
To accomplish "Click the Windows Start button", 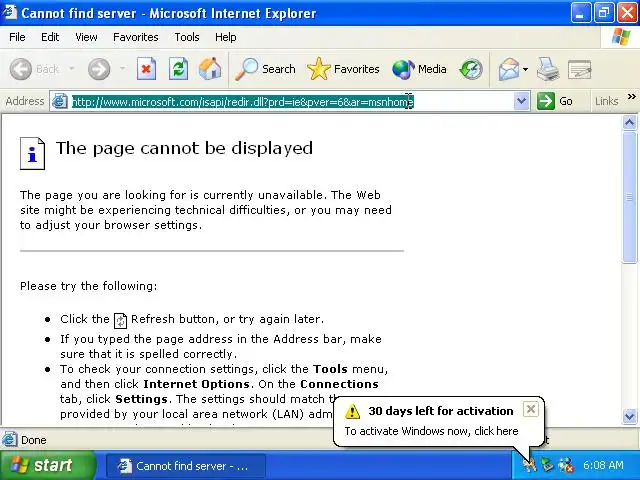I will (48, 465).
